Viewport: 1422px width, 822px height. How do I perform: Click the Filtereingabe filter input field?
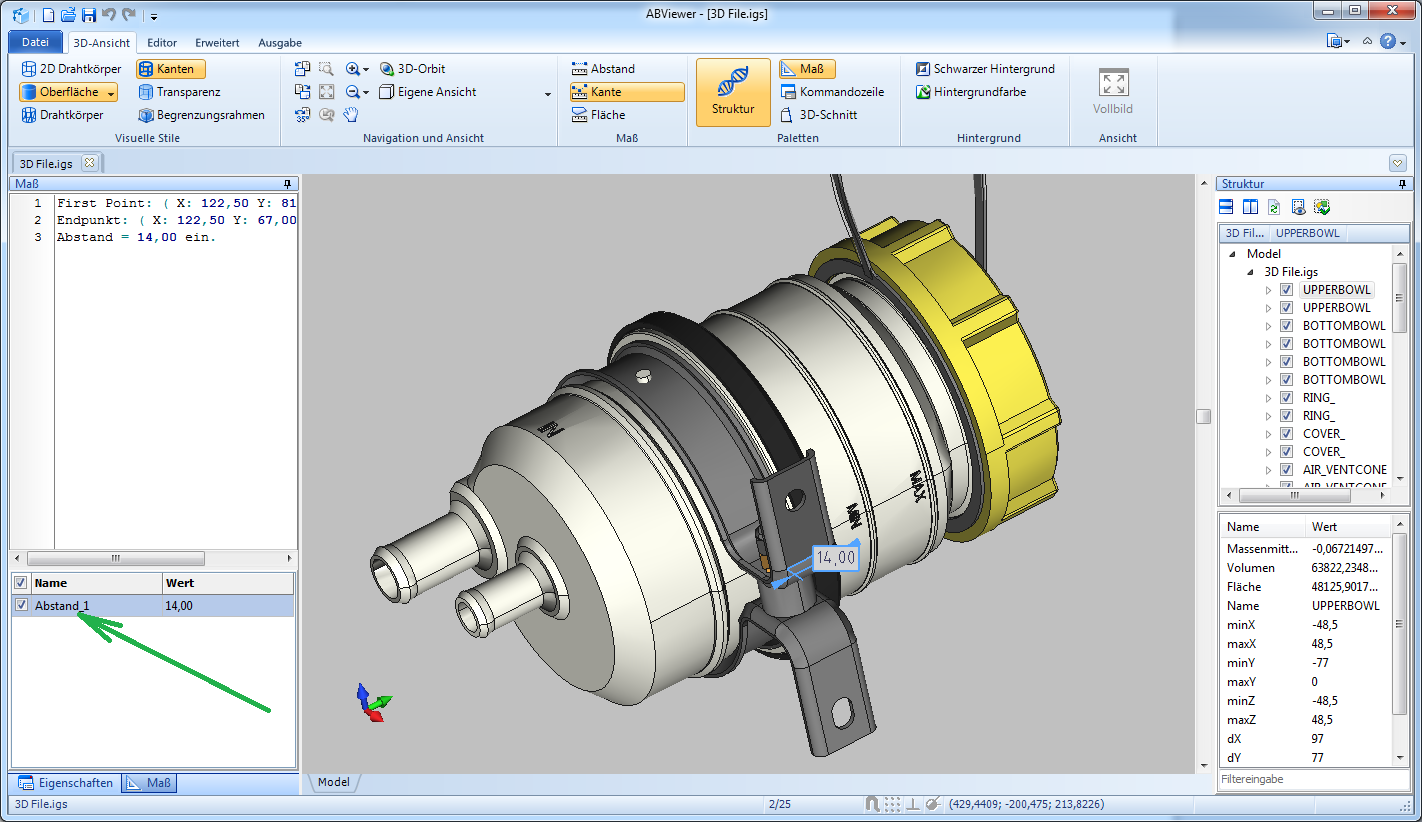click(1312, 779)
